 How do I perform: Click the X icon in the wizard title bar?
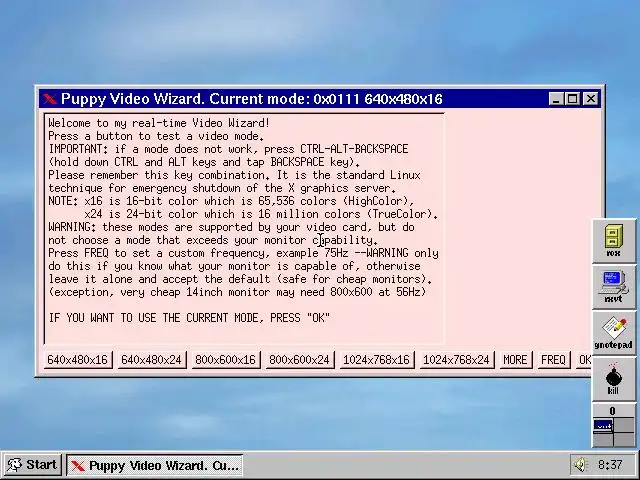point(50,99)
